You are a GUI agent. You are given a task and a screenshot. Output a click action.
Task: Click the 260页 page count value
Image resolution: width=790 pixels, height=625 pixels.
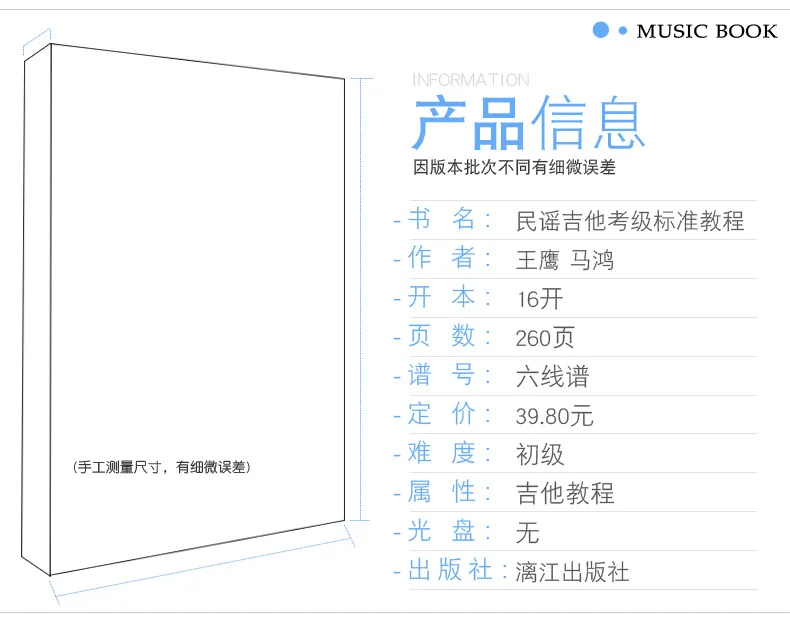(x=545, y=338)
